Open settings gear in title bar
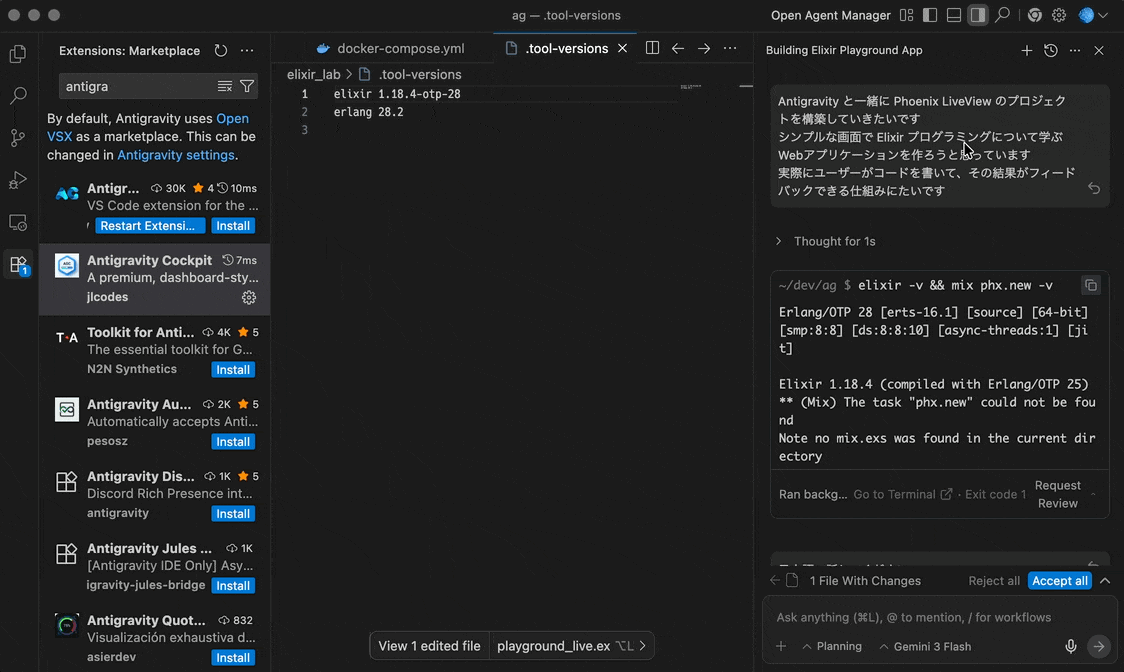The image size is (1124, 672). pyautogui.click(x=1059, y=15)
